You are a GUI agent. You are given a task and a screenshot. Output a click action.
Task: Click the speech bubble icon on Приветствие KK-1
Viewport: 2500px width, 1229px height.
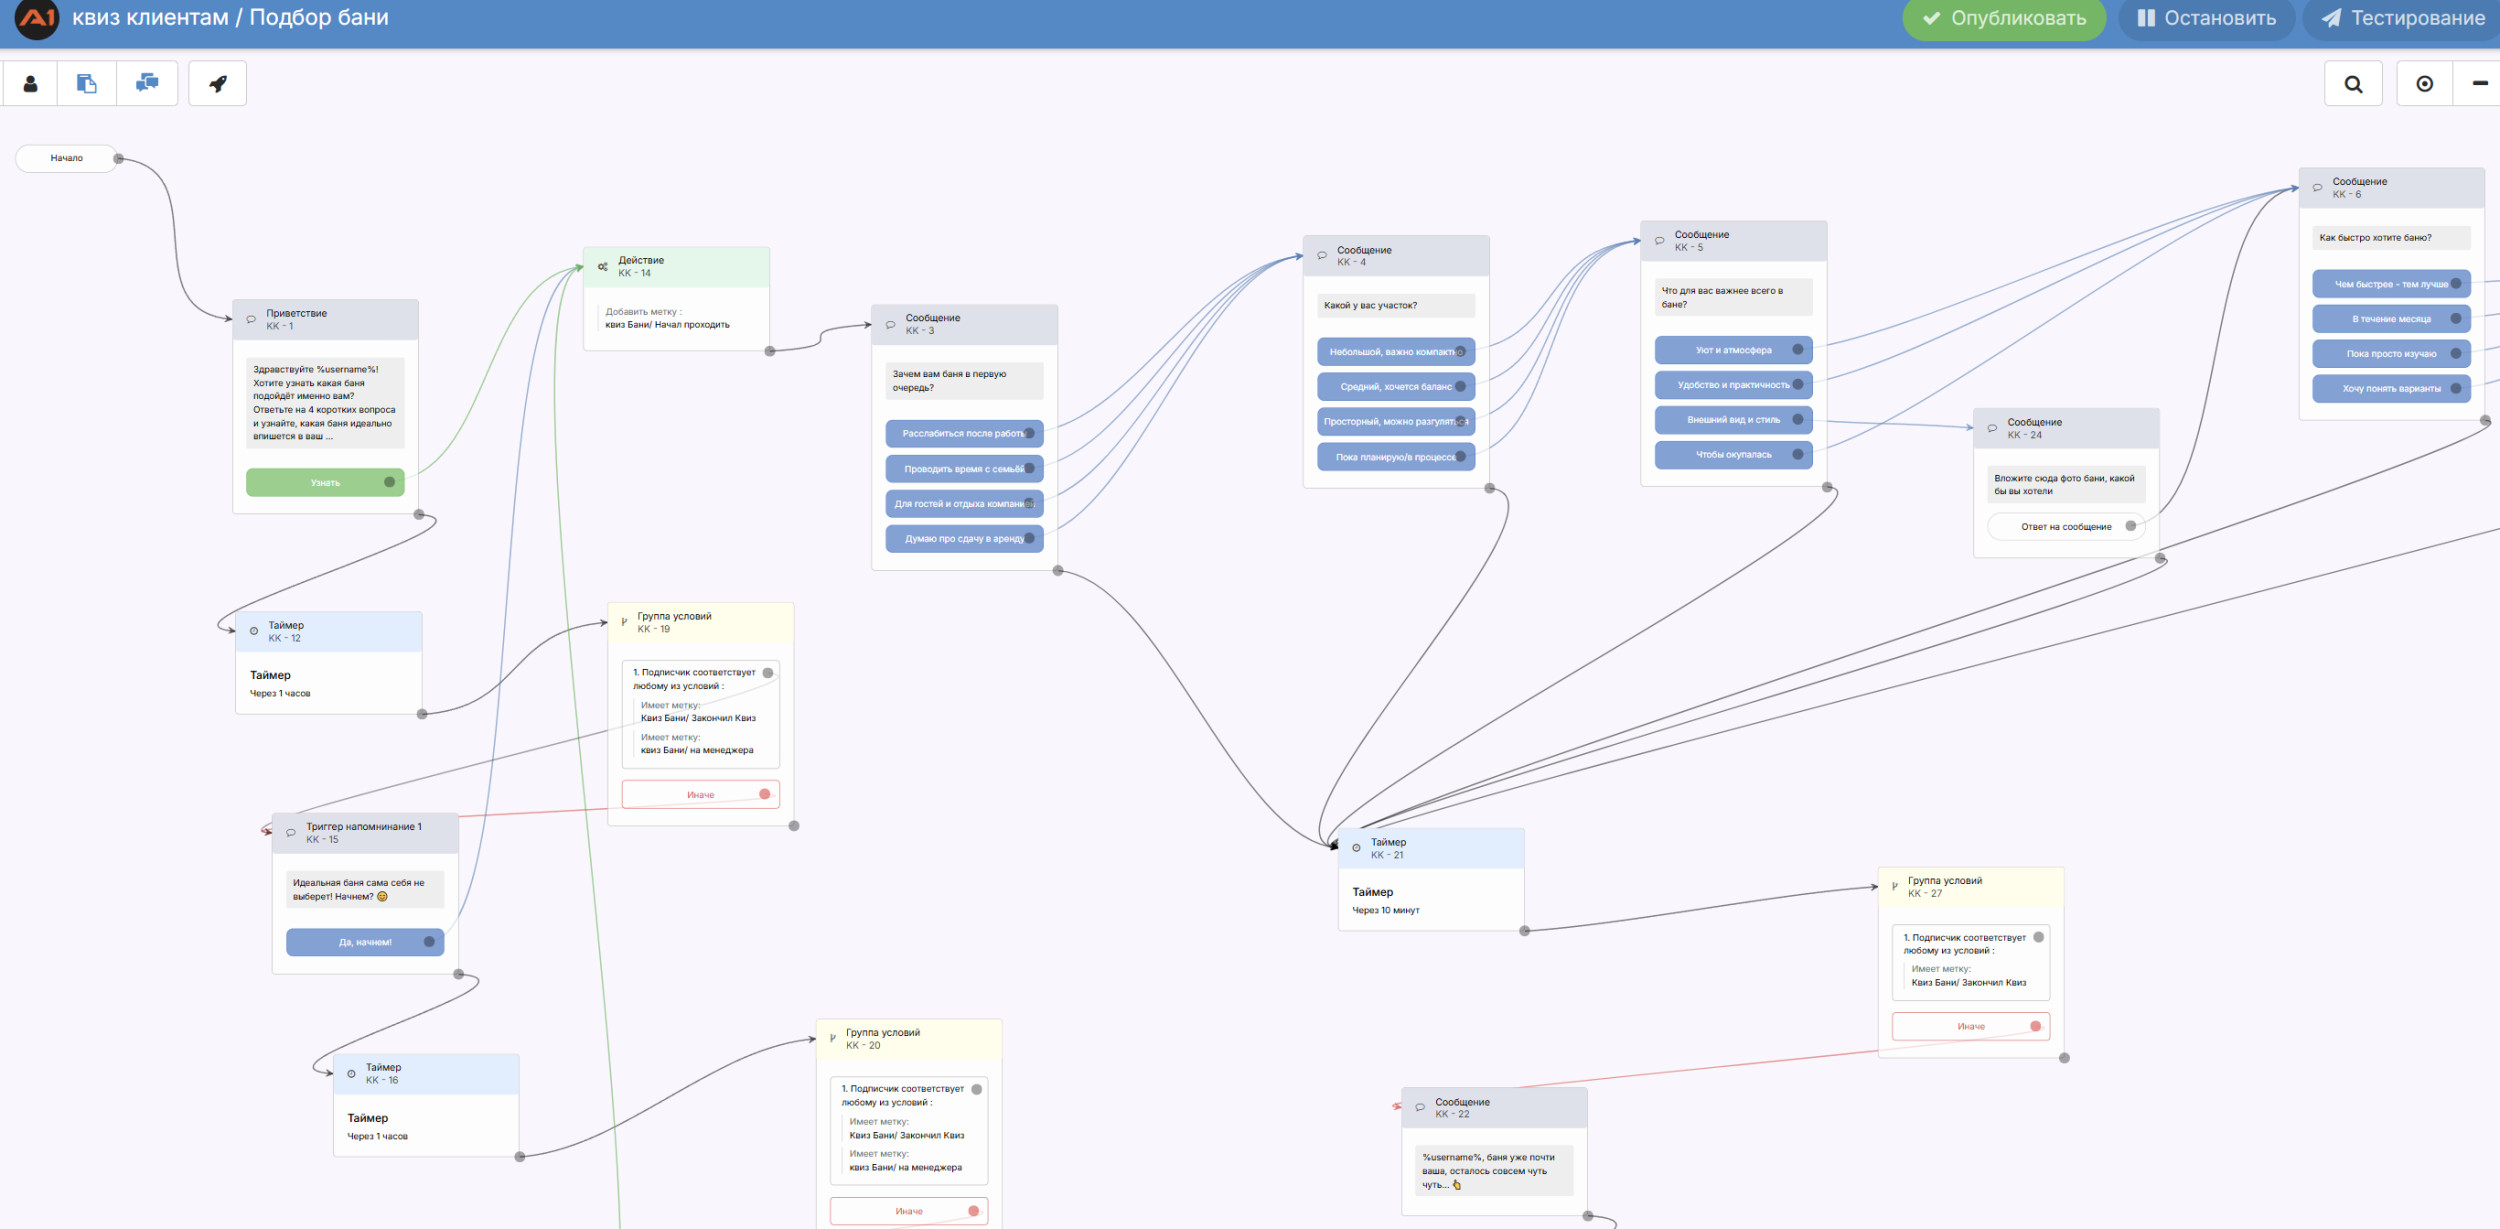click(251, 320)
